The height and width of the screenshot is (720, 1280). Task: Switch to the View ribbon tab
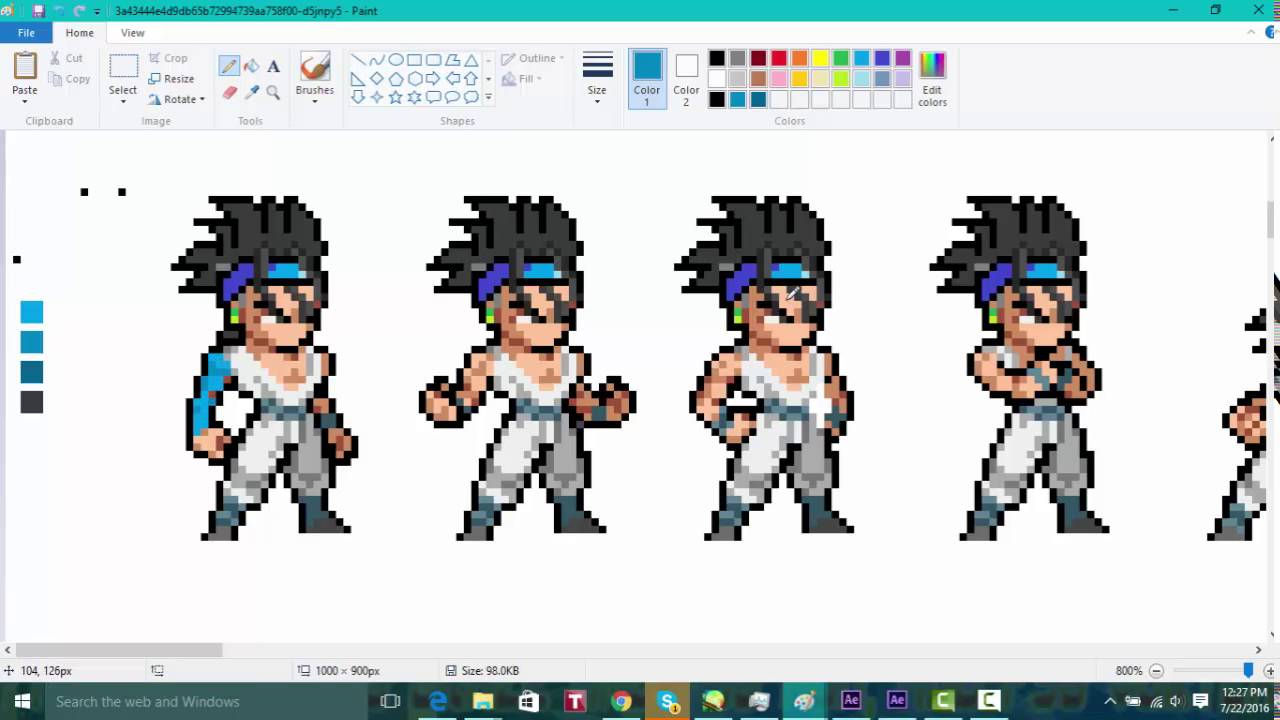click(x=132, y=33)
